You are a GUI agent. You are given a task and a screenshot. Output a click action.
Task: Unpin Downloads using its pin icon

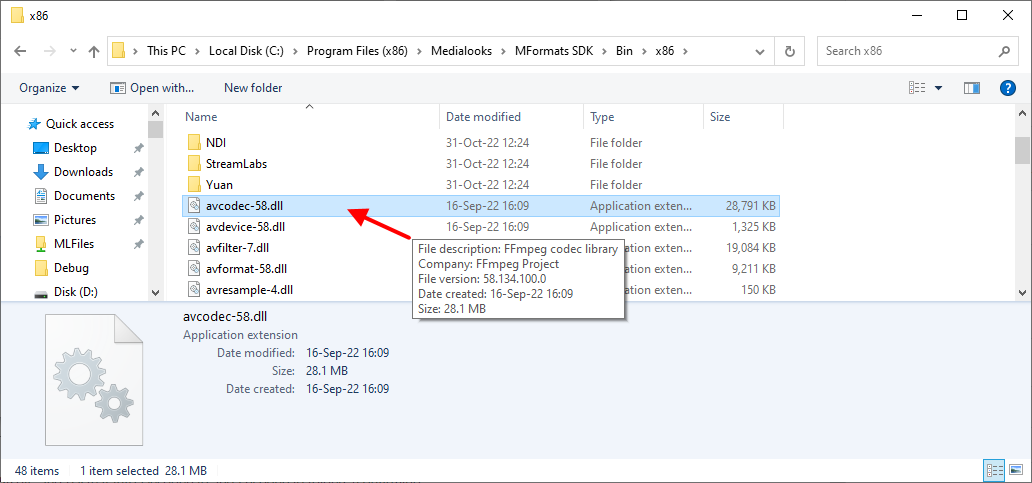tap(138, 172)
